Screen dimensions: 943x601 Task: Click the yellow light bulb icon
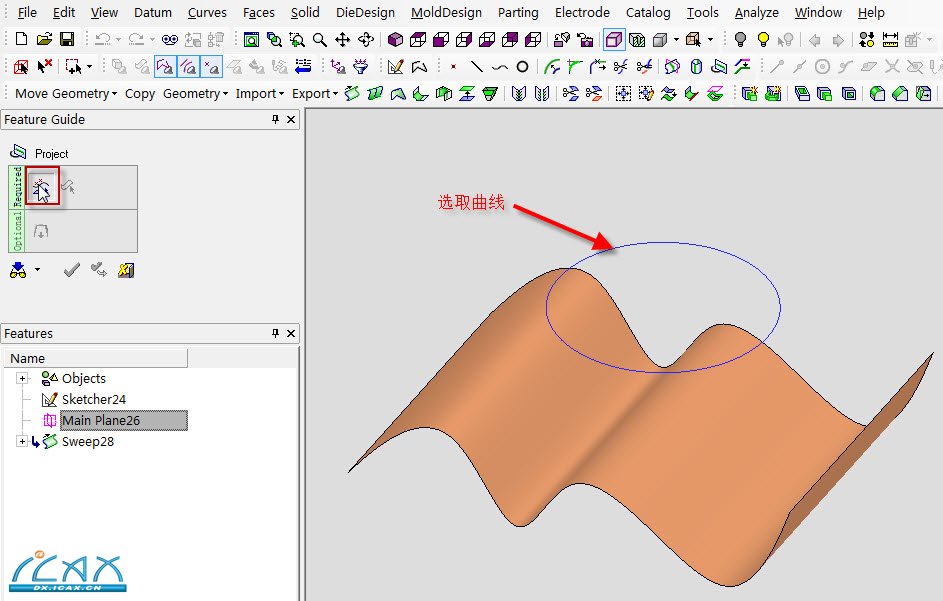click(x=763, y=40)
